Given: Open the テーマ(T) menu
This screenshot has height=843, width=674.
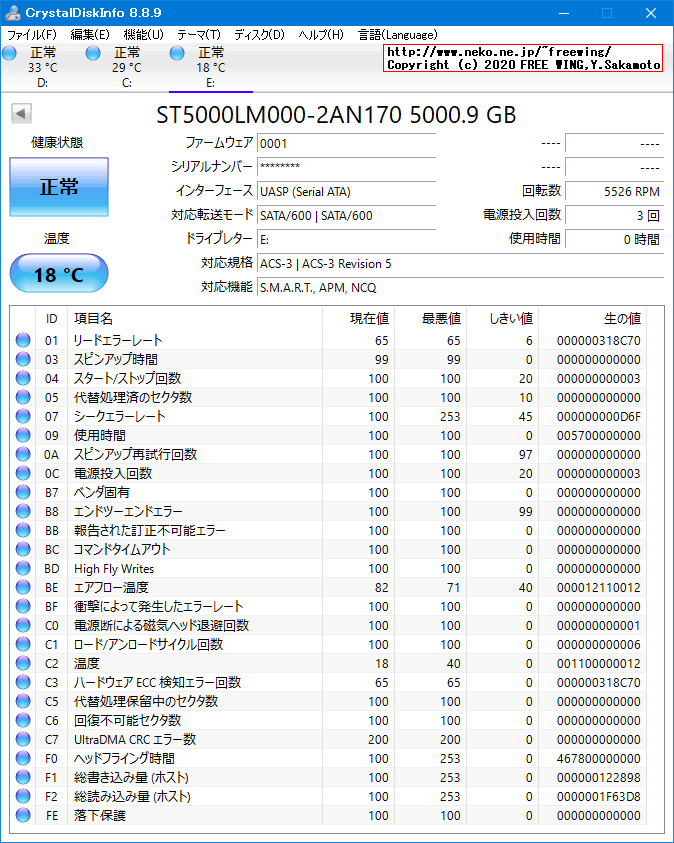Looking at the screenshot, I should click(x=199, y=35).
